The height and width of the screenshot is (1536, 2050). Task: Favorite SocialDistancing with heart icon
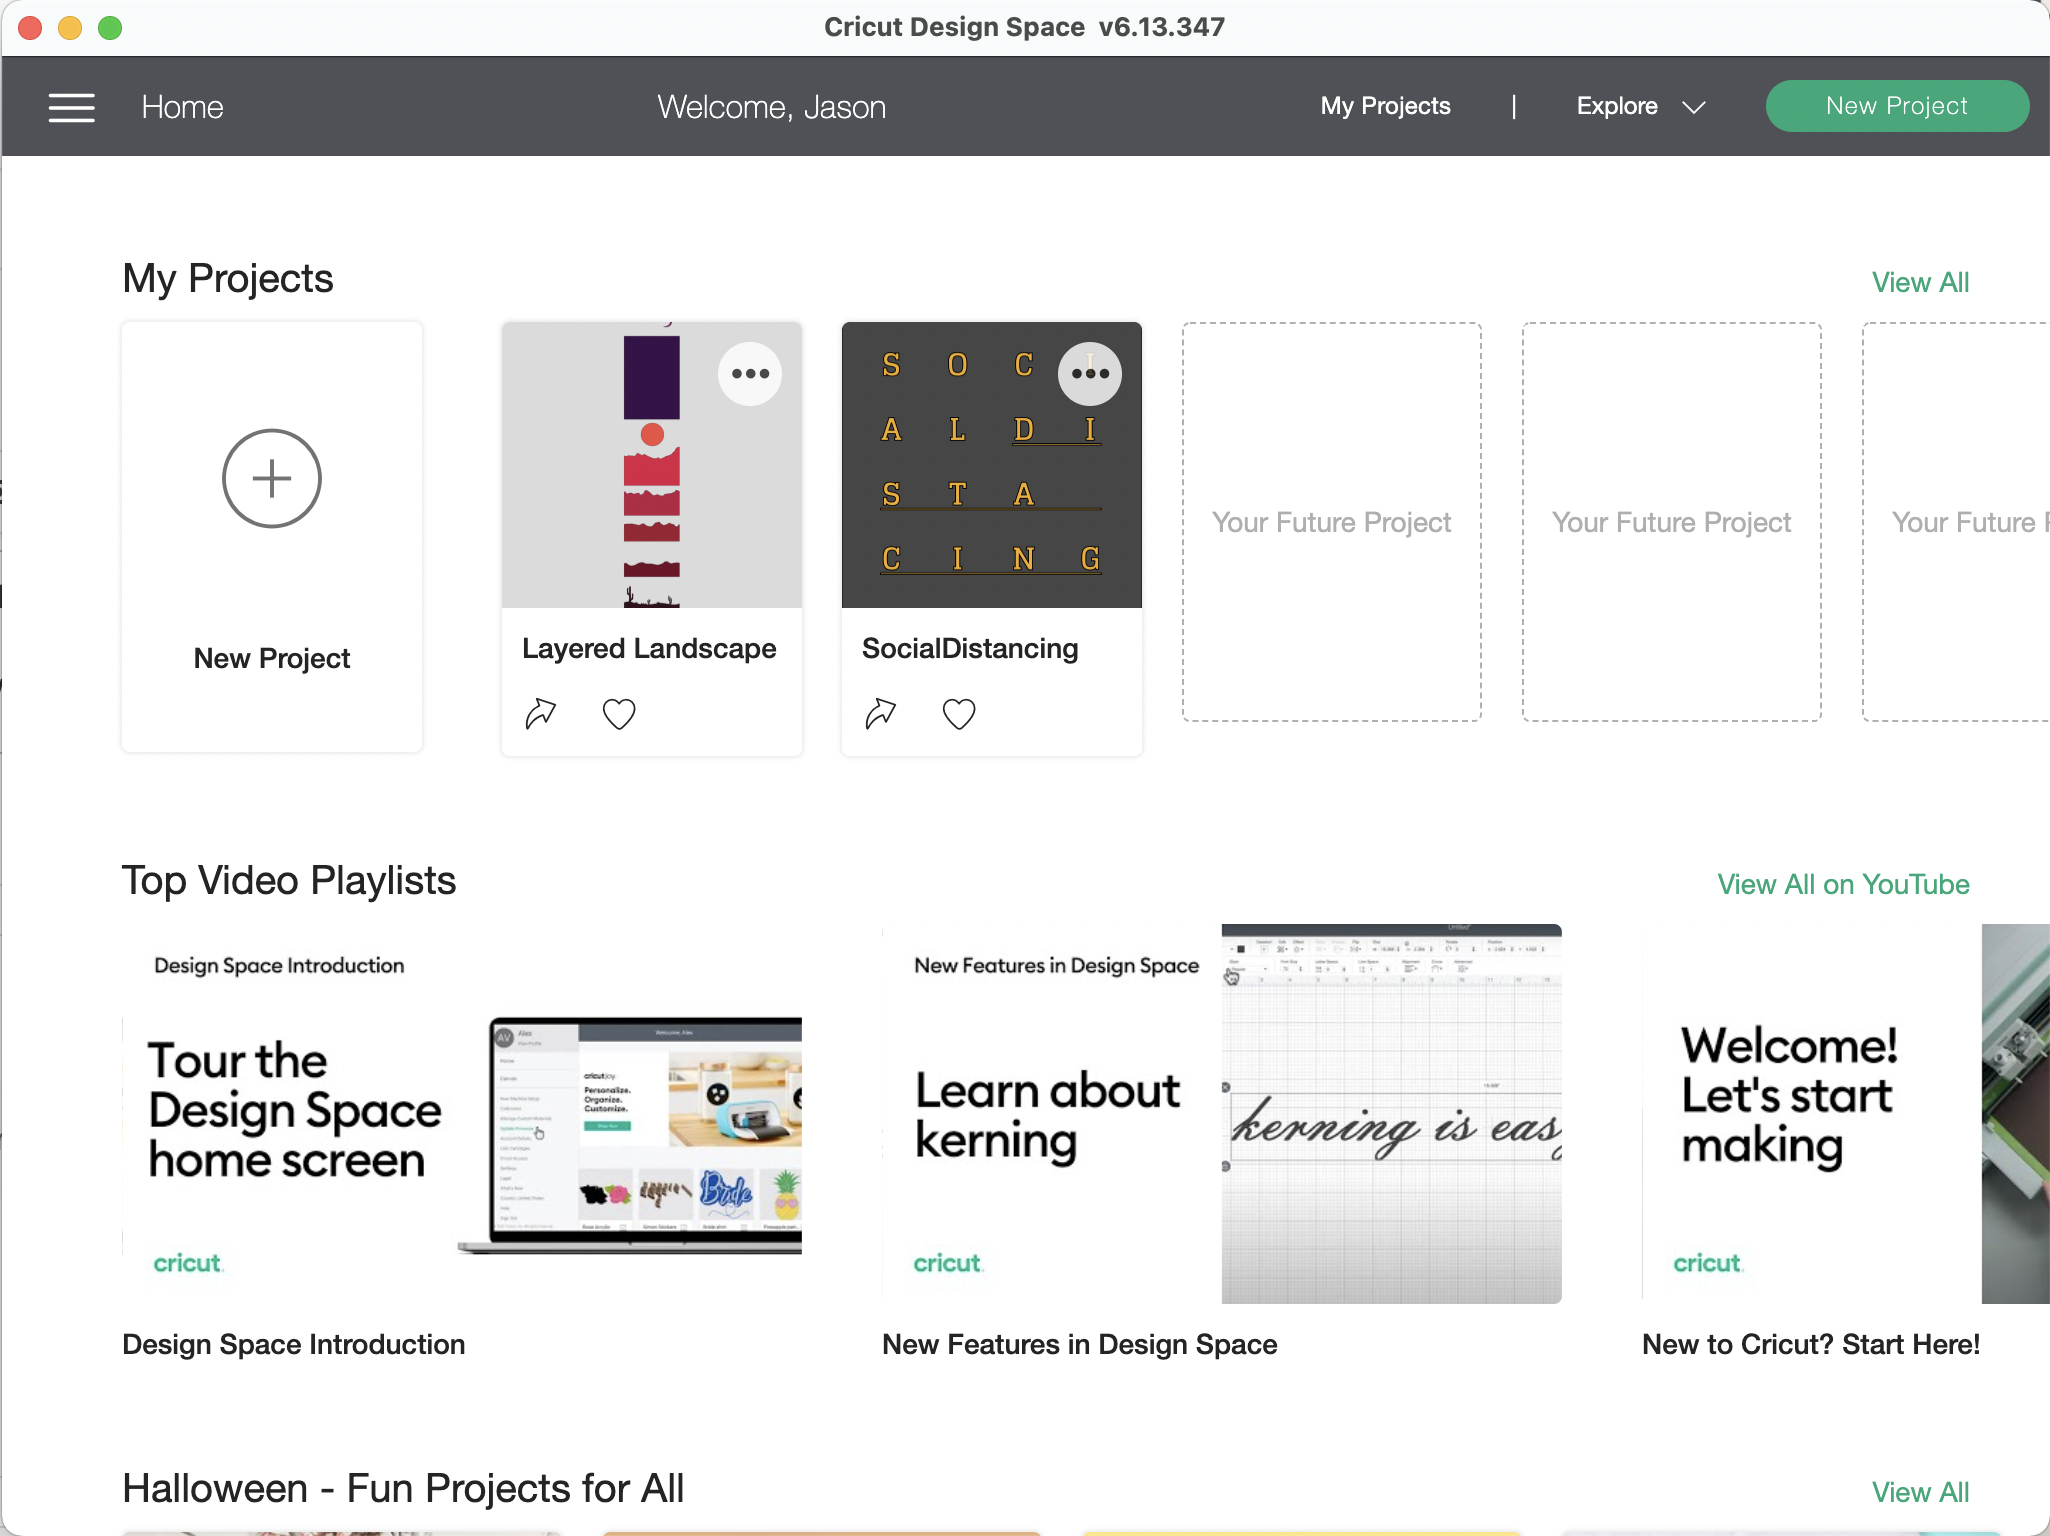[x=959, y=713]
